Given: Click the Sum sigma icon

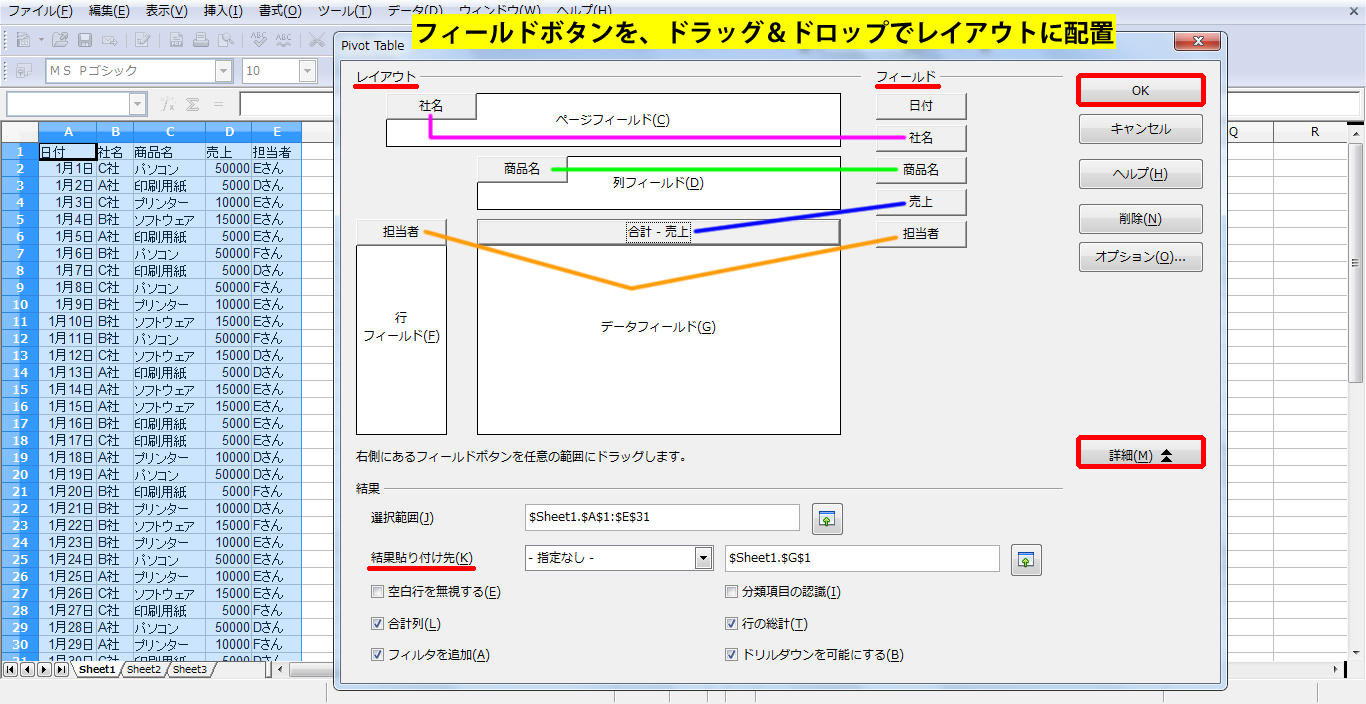Looking at the screenshot, I should click(192, 104).
